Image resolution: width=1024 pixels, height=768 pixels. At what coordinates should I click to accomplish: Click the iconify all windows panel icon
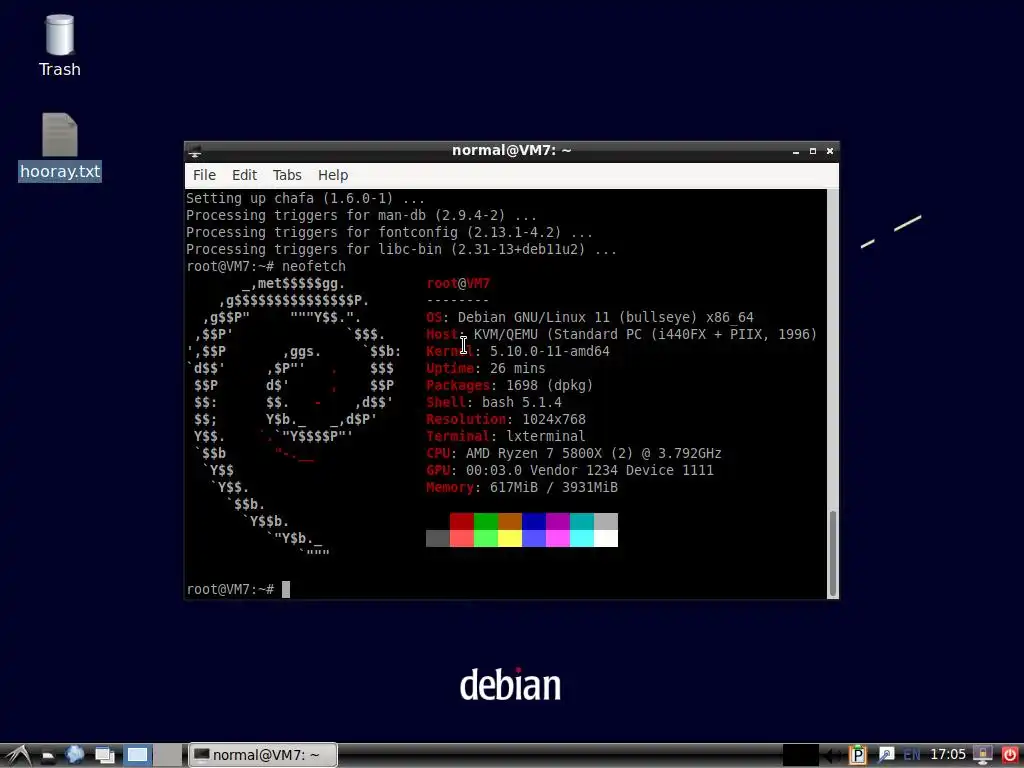click(104, 755)
